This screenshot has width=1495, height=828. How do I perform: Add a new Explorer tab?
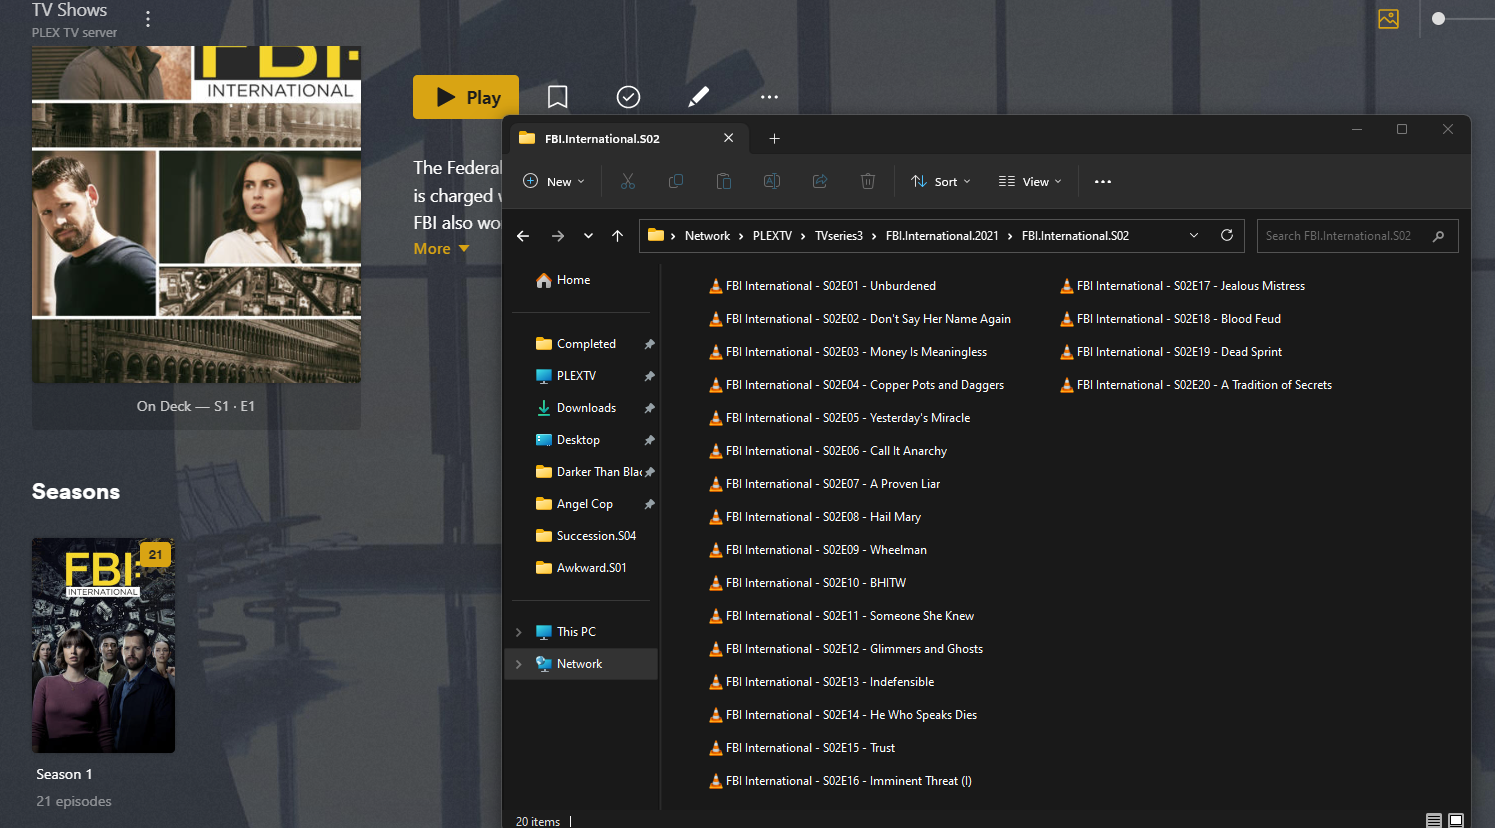tap(774, 139)
